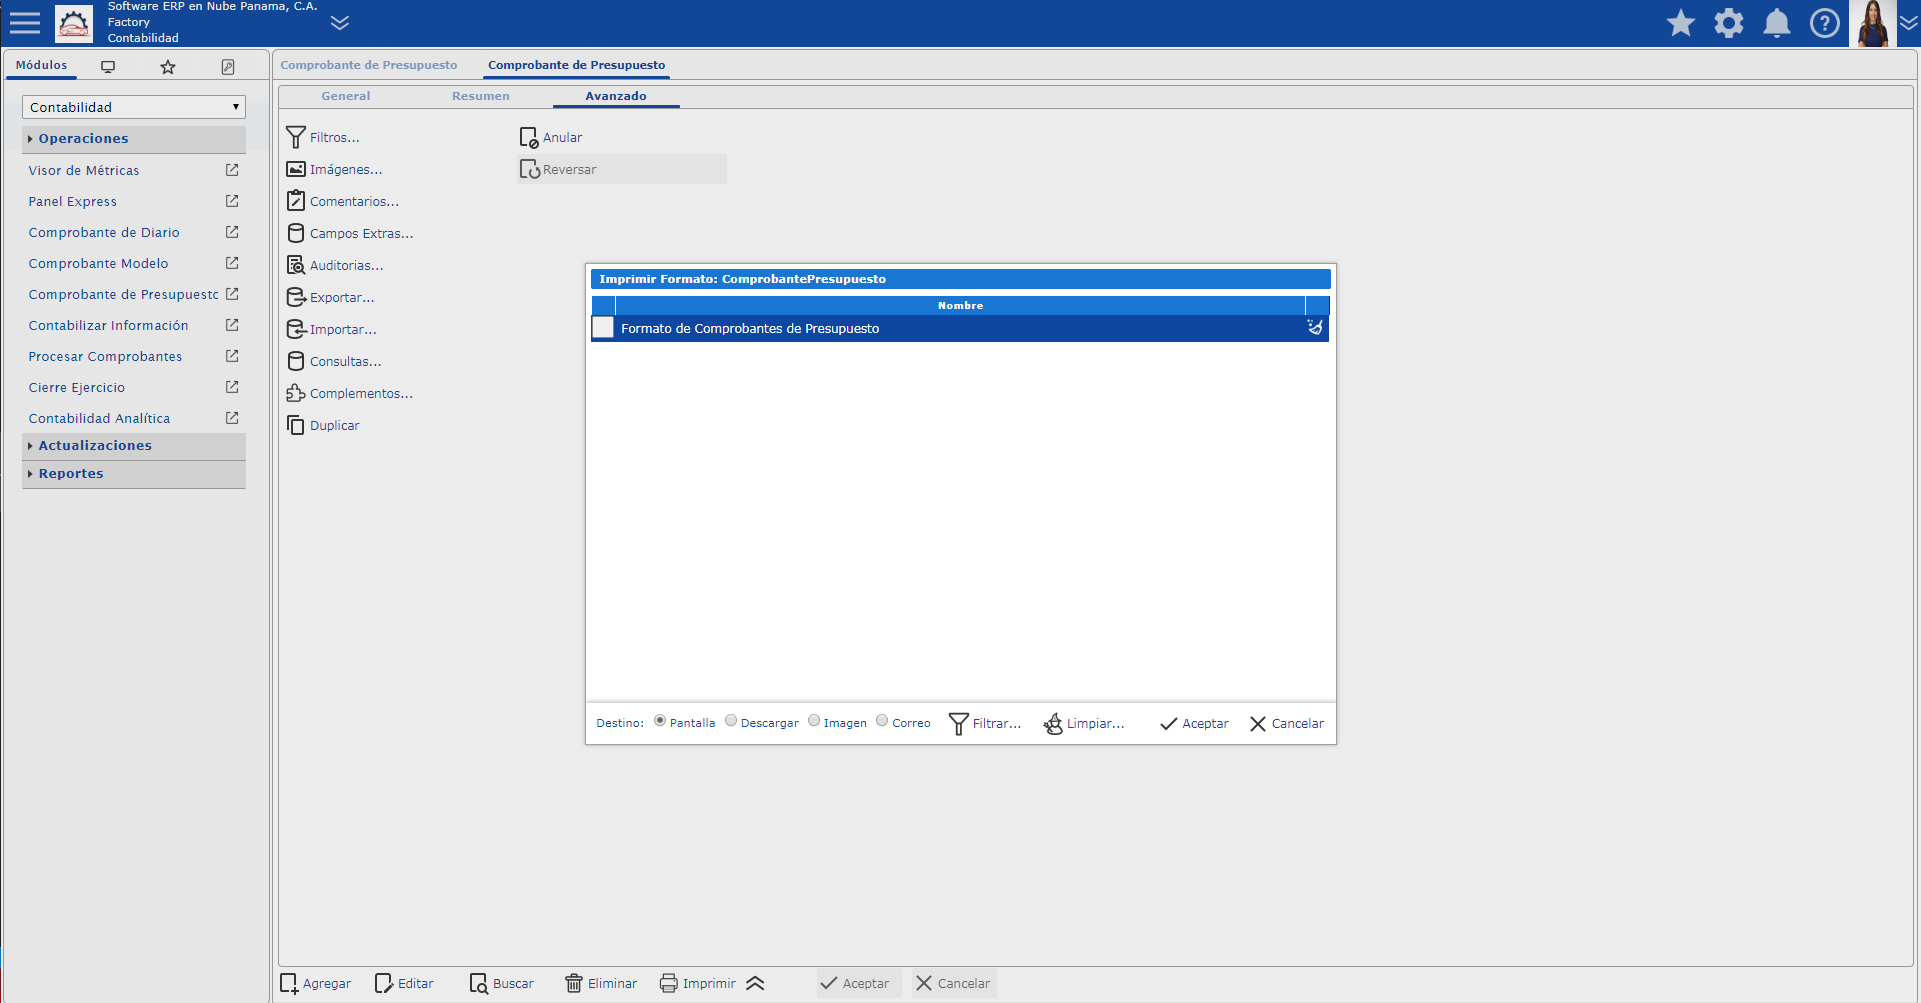Screen dimensions: 1921x1003
Task: Expand the user menu chevron
Action: coord(1909,23)
